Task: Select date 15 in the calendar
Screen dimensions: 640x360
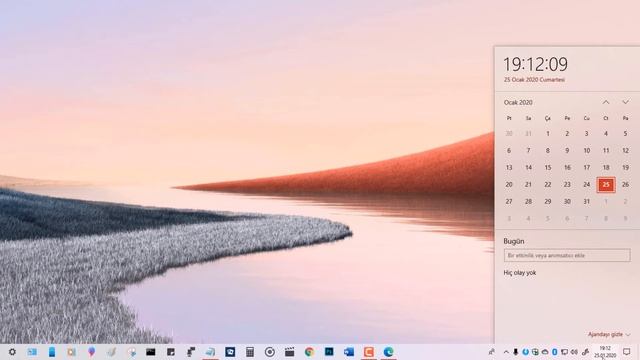Action: pos(548,167)
